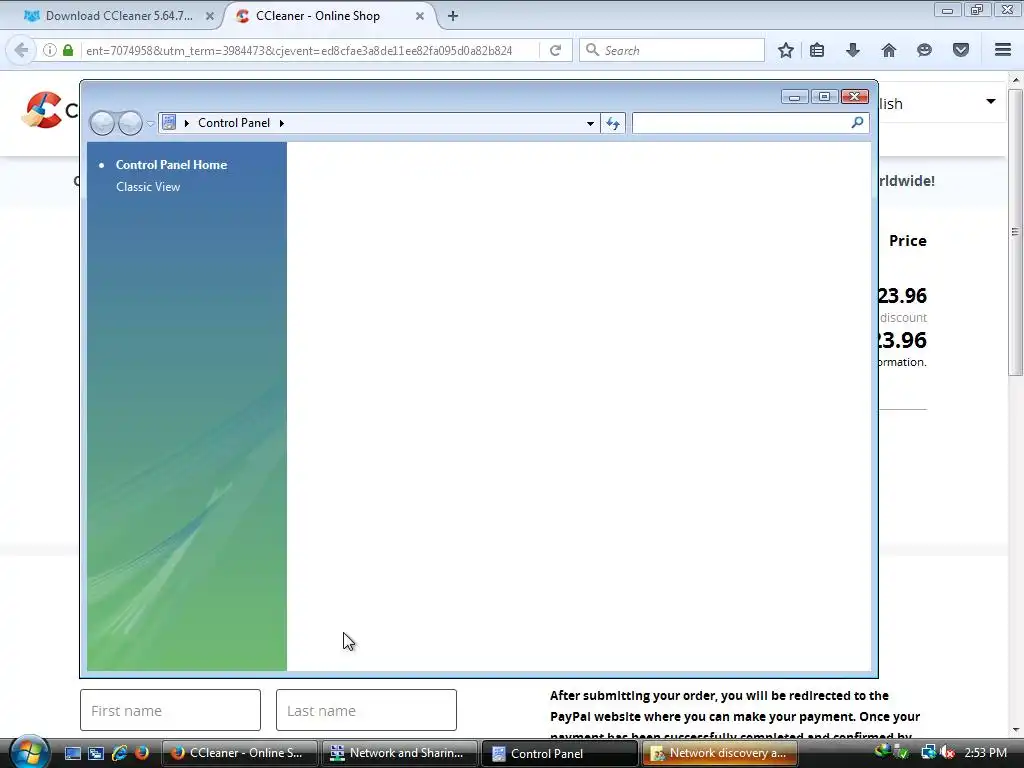Launch Internet Explorer from quick launch
The image size is (1024, 768).
[120, 753]
